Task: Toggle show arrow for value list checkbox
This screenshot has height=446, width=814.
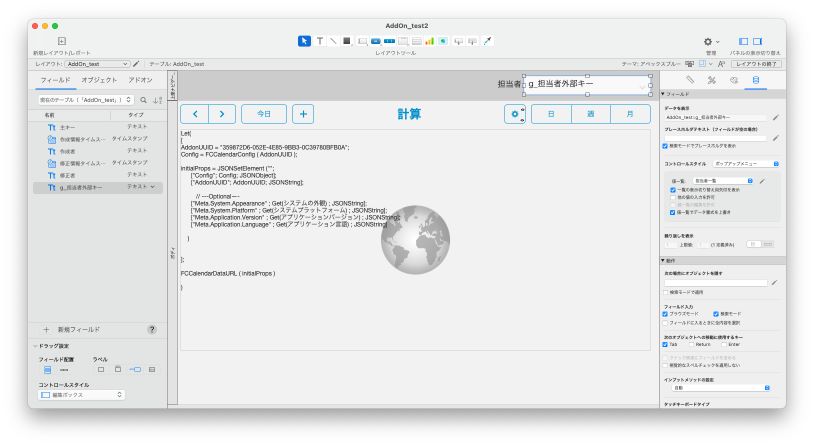Action: [x=673, y=190]
